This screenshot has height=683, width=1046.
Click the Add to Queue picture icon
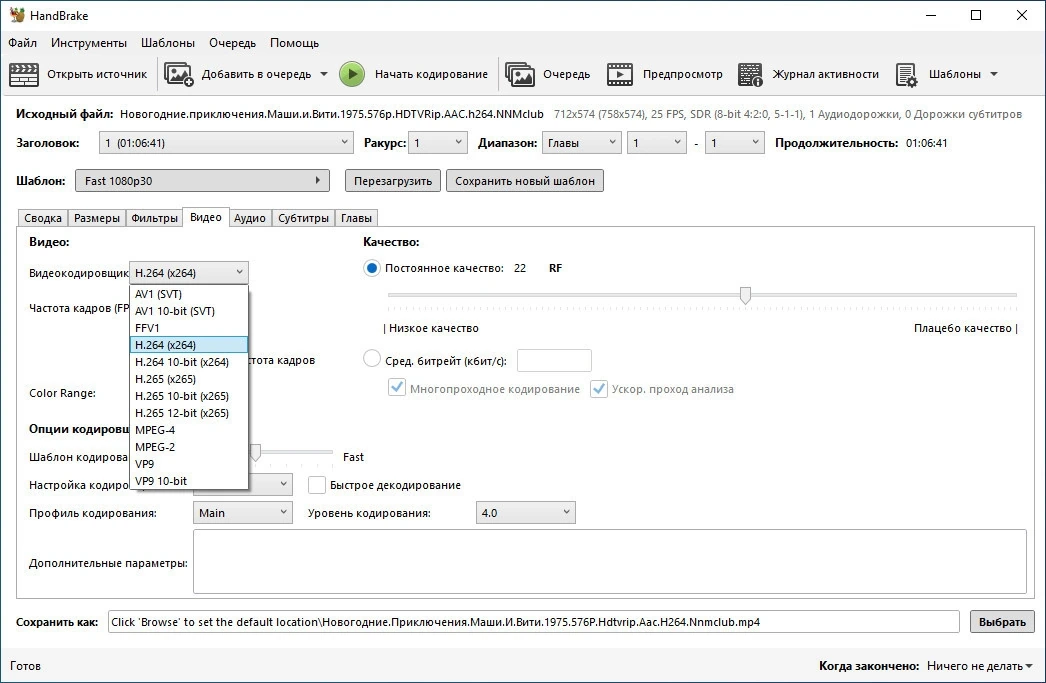tap(179, 74)
